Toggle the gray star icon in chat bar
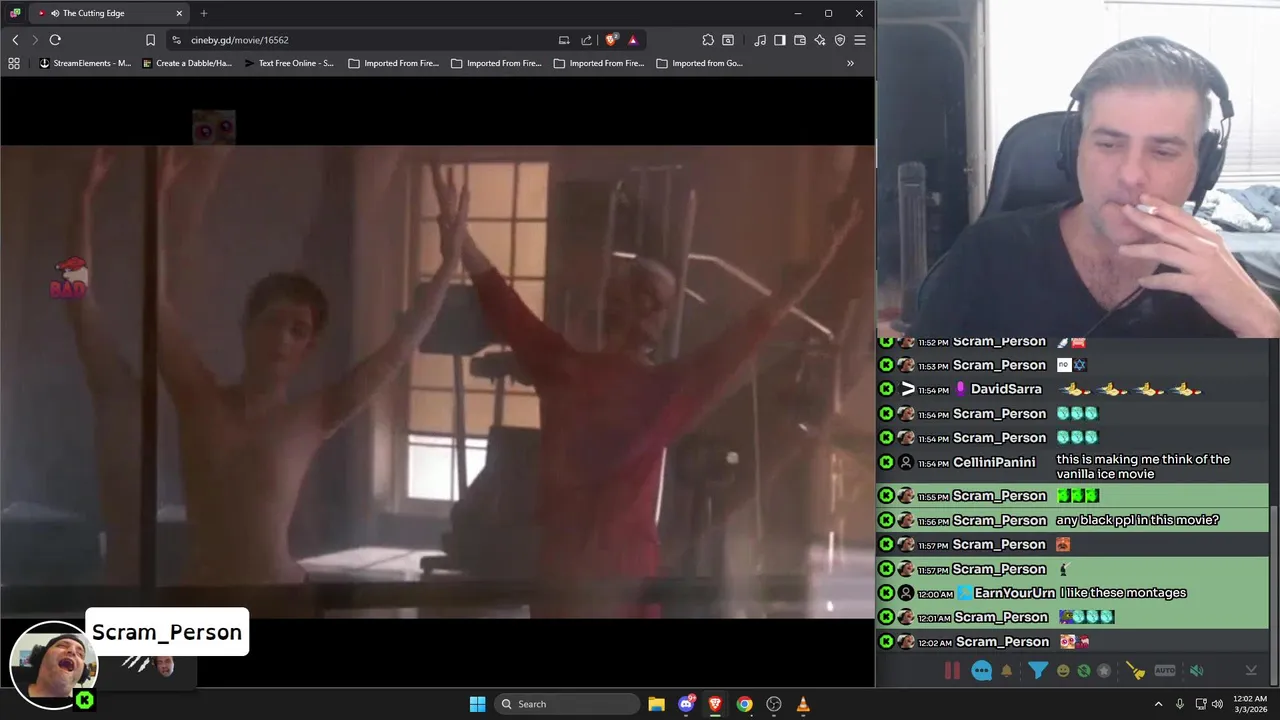This screenshot has width=1280, height=720. pos(1104,671)
